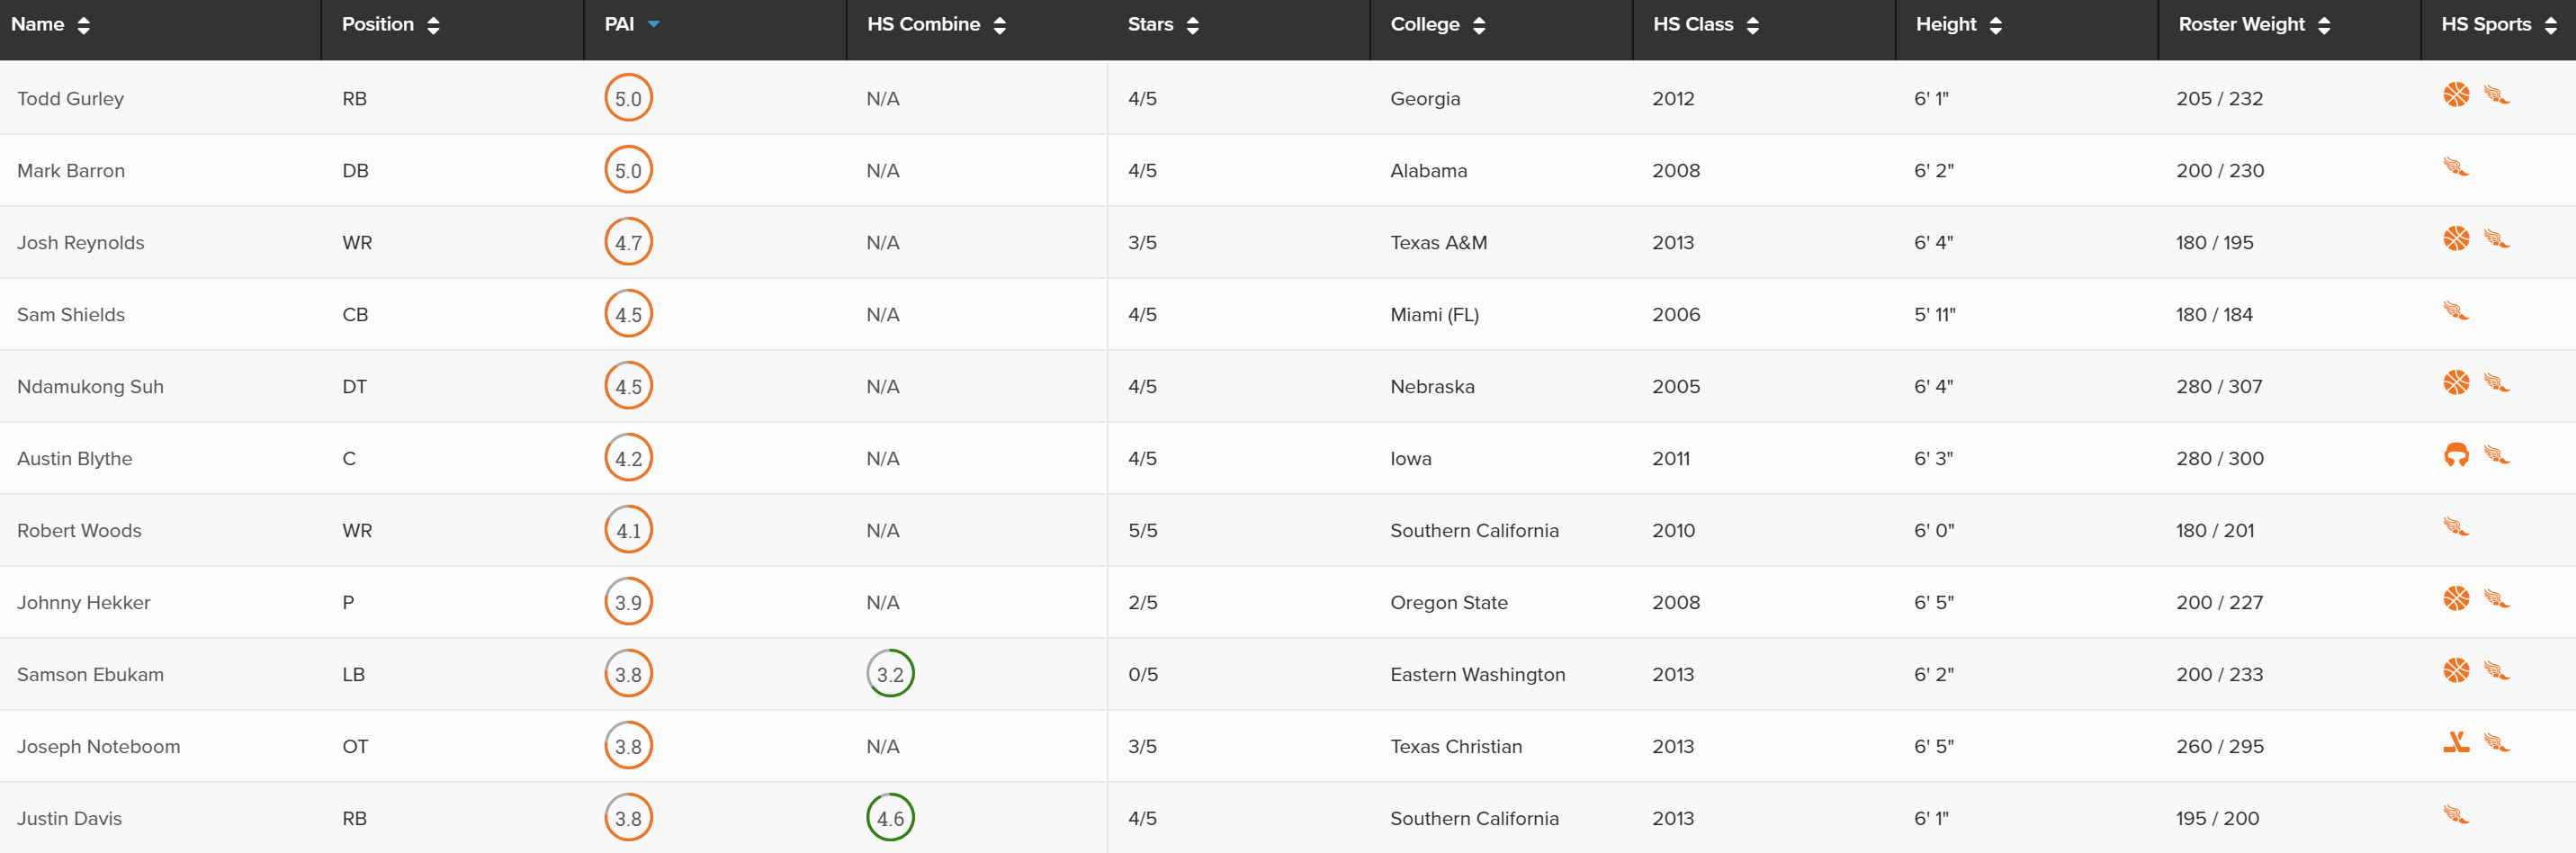Screen dimensions: 2576x853
Task: Click track winged-shoe icon in Todd Gurley row
Action: 2497,95
